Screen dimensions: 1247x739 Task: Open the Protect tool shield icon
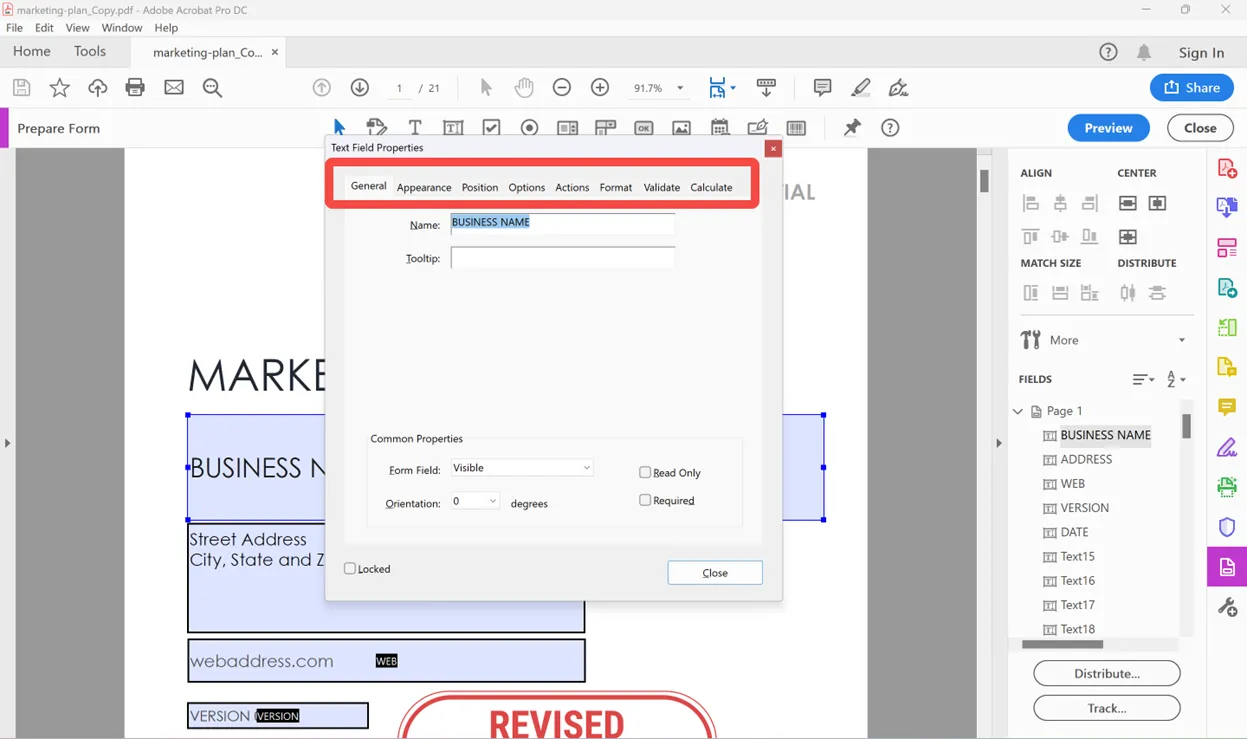1227,526
